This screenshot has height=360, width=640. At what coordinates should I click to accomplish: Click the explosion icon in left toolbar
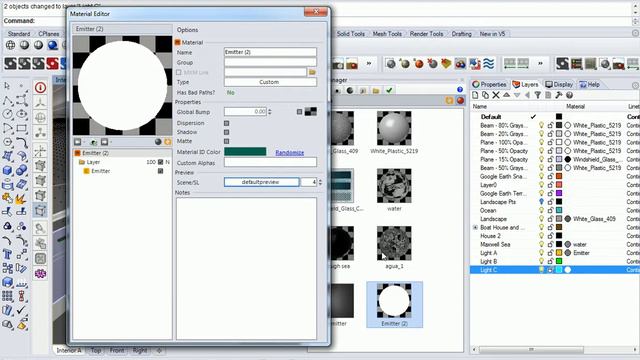[x=21, y=198]
